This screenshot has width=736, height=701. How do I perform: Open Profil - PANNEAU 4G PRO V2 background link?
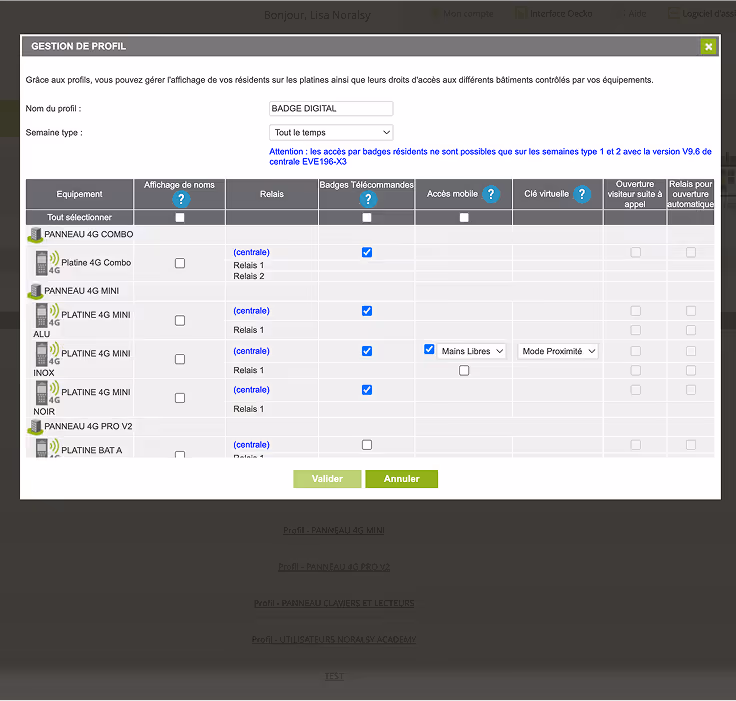click(334, 567)
